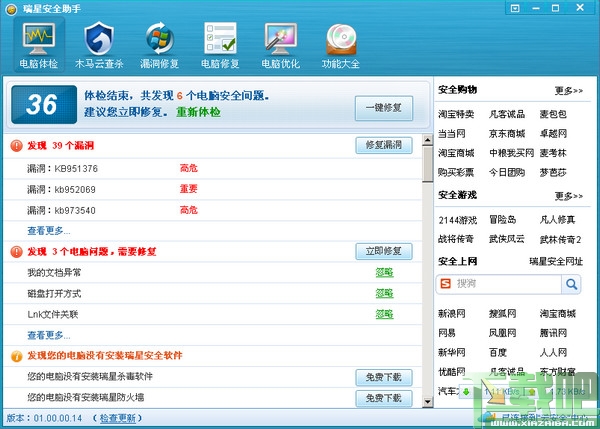This screenshot has width=600, height=429.
Task: Open the 新浪网 link
Action: [x=452, y=314]
